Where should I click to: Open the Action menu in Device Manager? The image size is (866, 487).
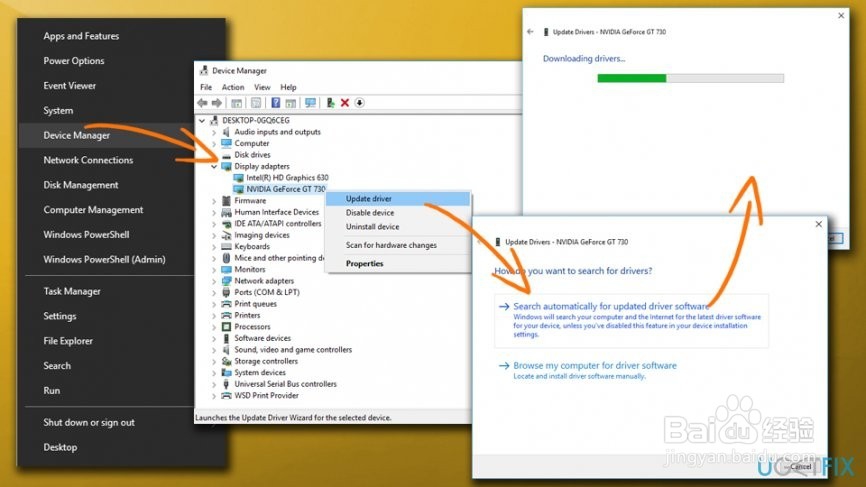click(233, 87)
